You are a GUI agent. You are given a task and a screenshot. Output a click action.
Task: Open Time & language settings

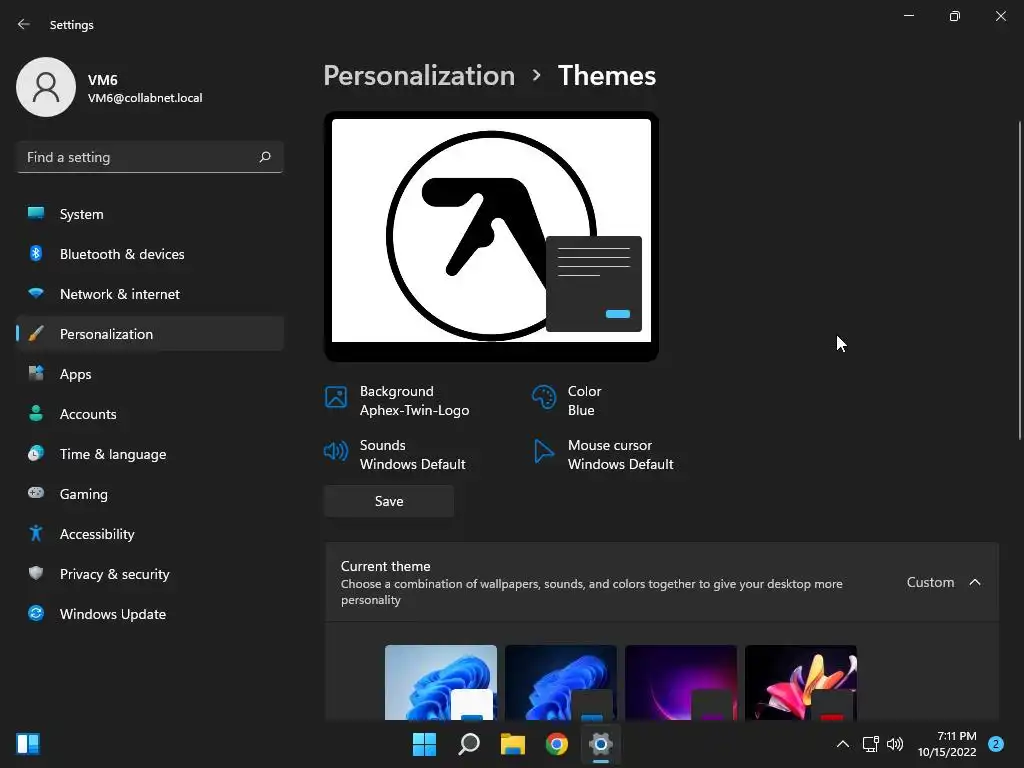(x=150, y=453)
